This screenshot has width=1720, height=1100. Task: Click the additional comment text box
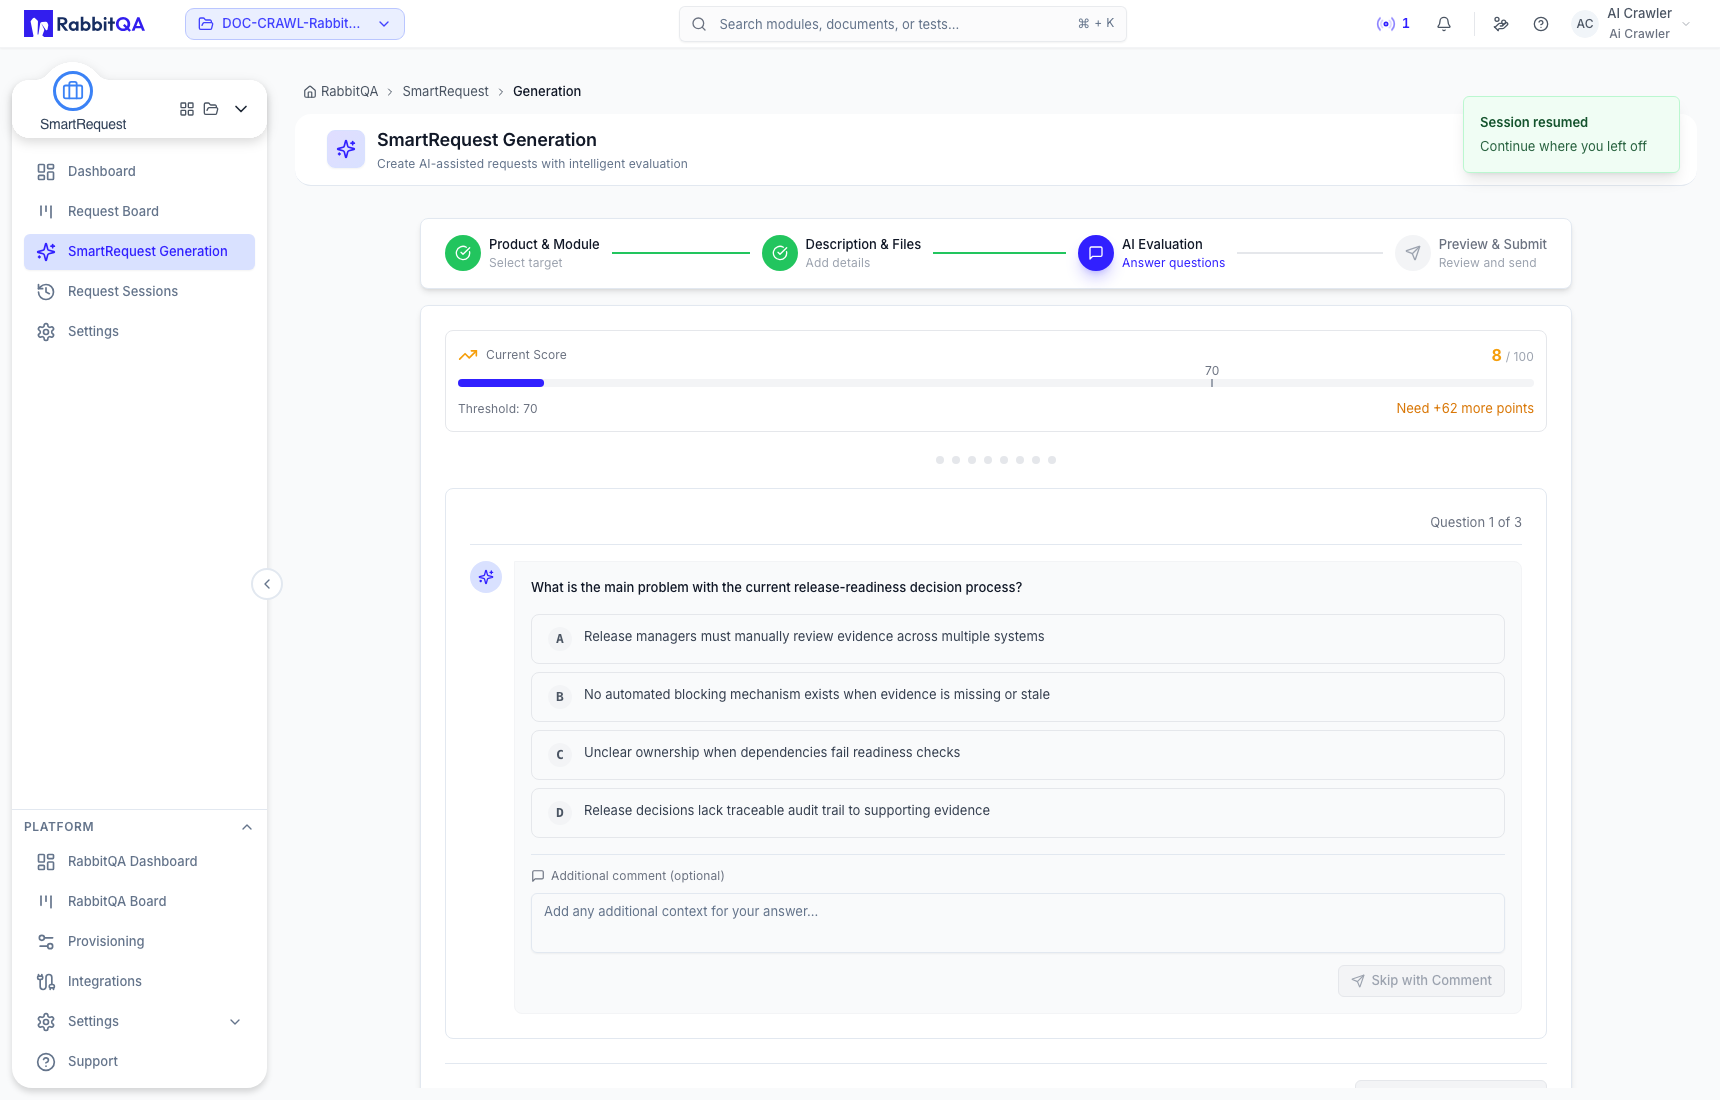pyautogui.click(x=1018, y=923)
